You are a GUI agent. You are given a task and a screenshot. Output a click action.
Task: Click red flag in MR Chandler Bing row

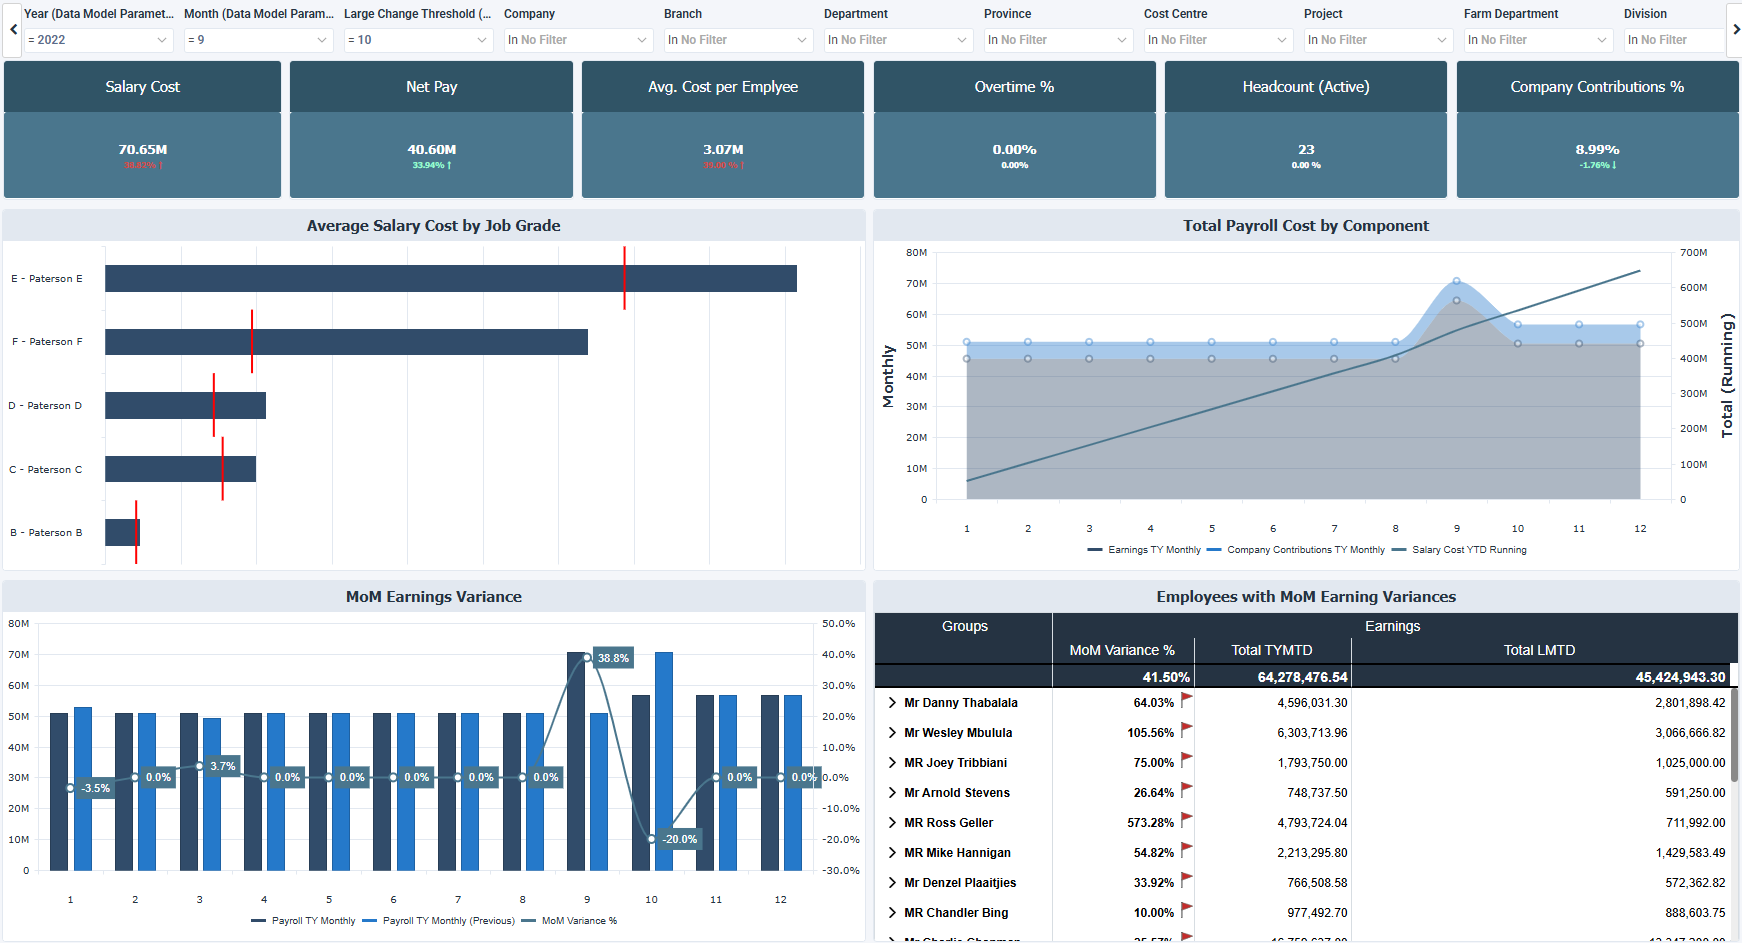[x=1187, y=910]
